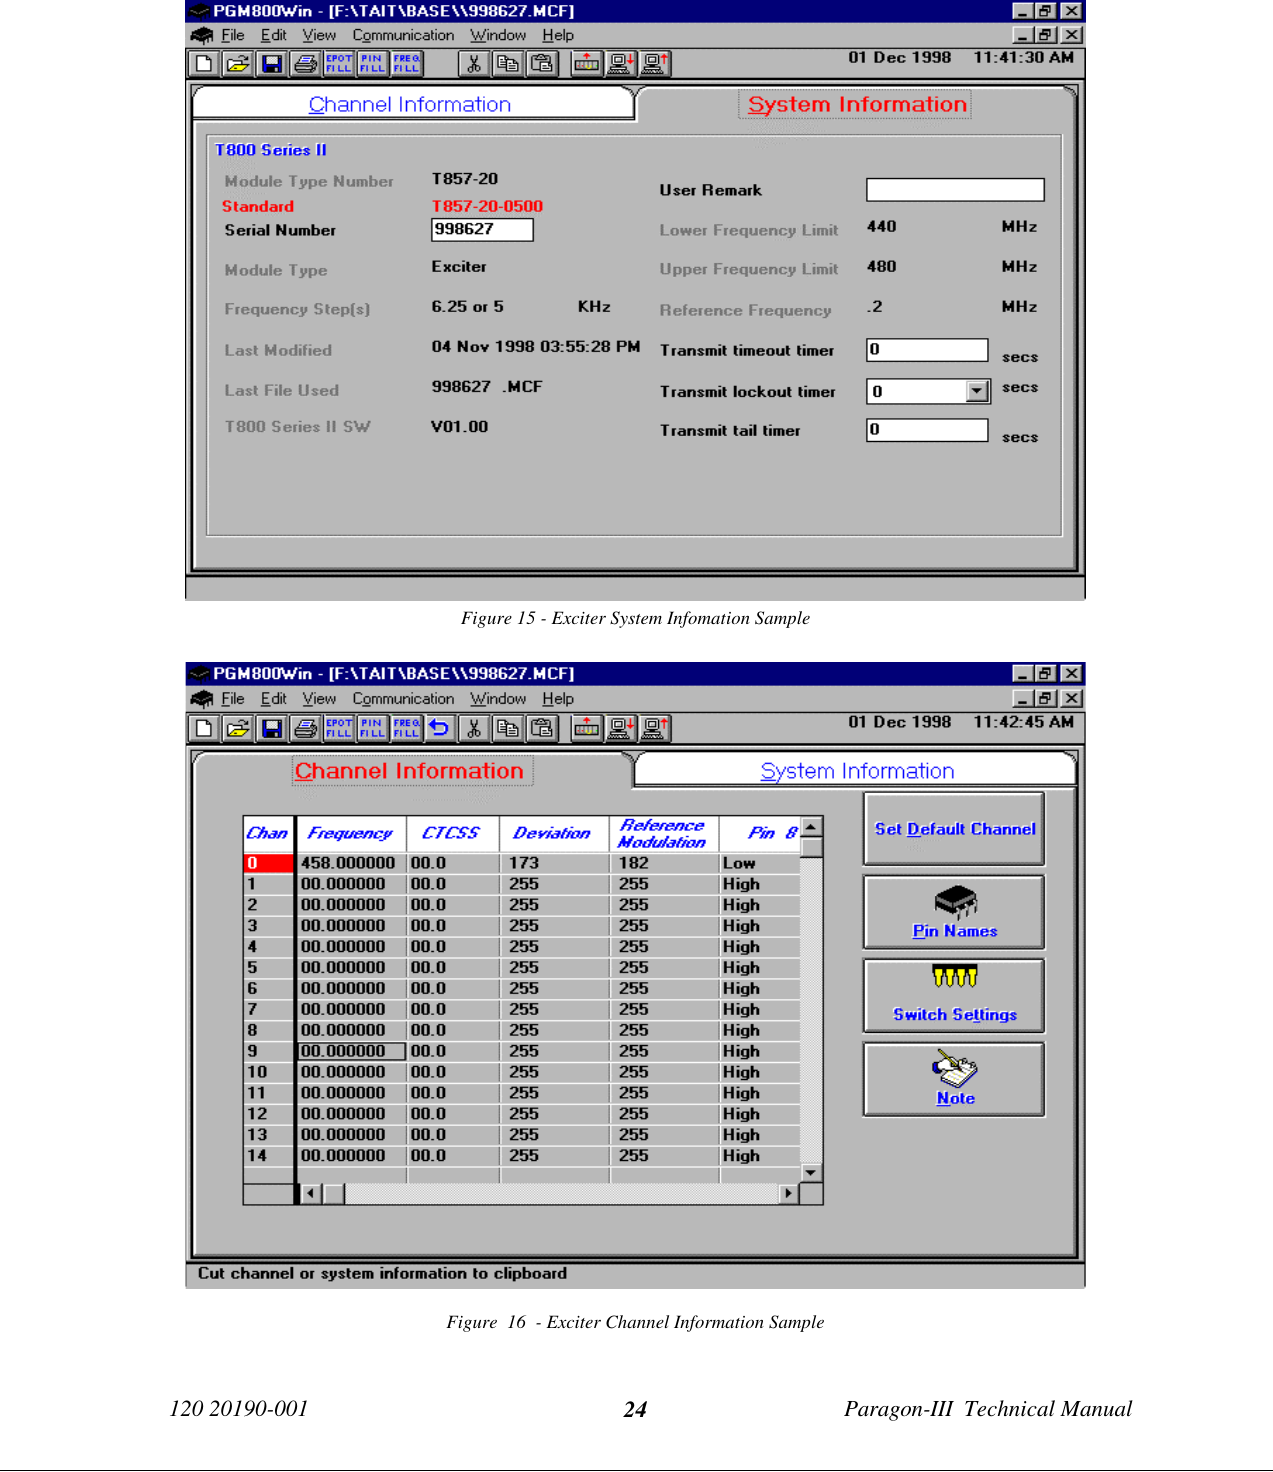Image resolution: width=1273 pixels, height=1472 pixels.
Task: Click the channel table's horizontal scrollbar left arrow
Action: click(311, 1193)
